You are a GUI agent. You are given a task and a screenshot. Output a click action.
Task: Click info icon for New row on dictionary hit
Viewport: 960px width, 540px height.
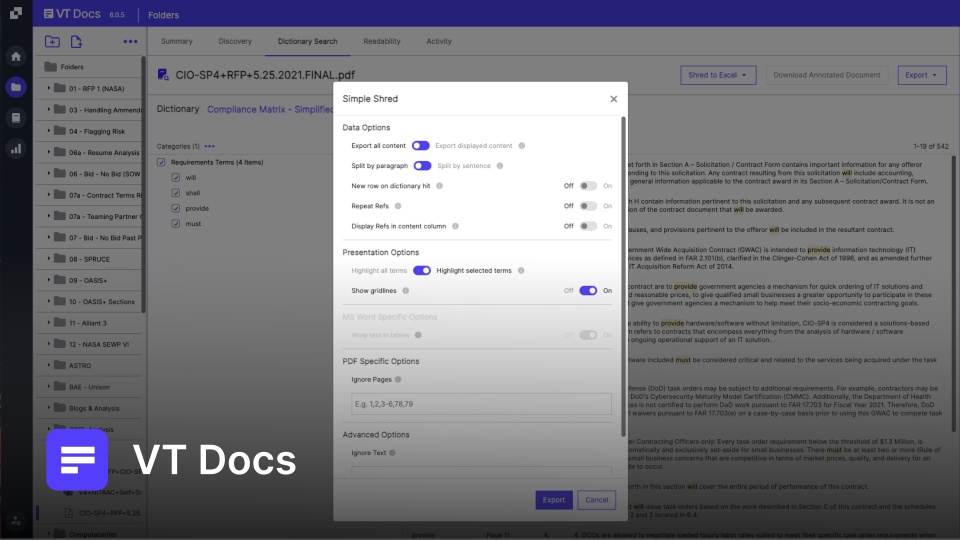click(440, 186)
